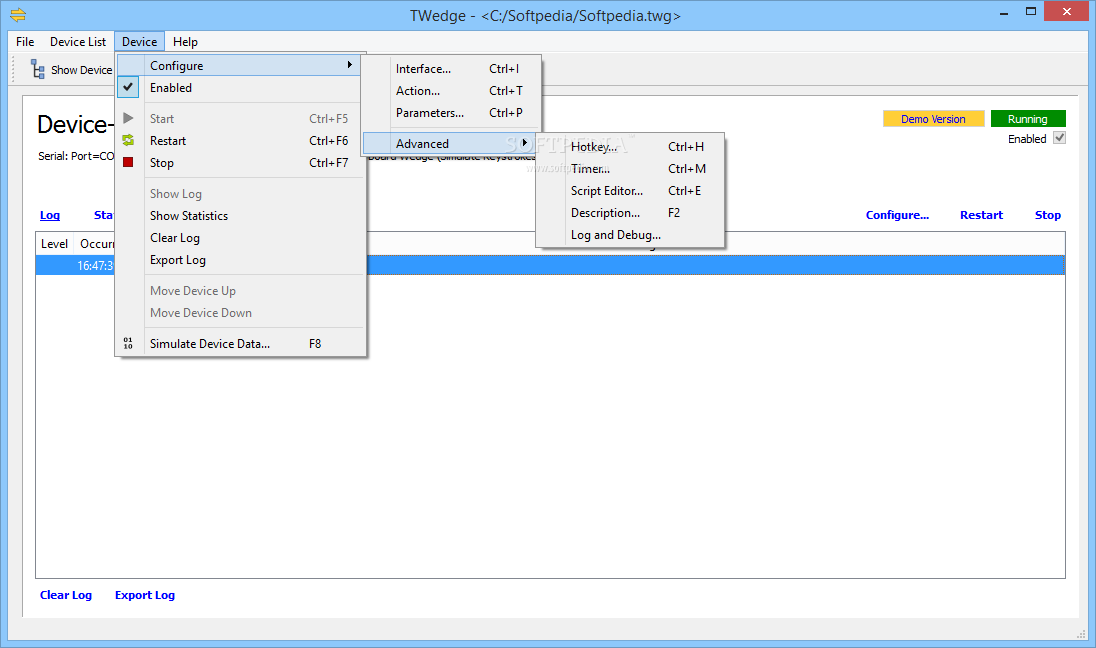
Task: Click the Clear Log link at bottom
Action: tap(66, 595)
